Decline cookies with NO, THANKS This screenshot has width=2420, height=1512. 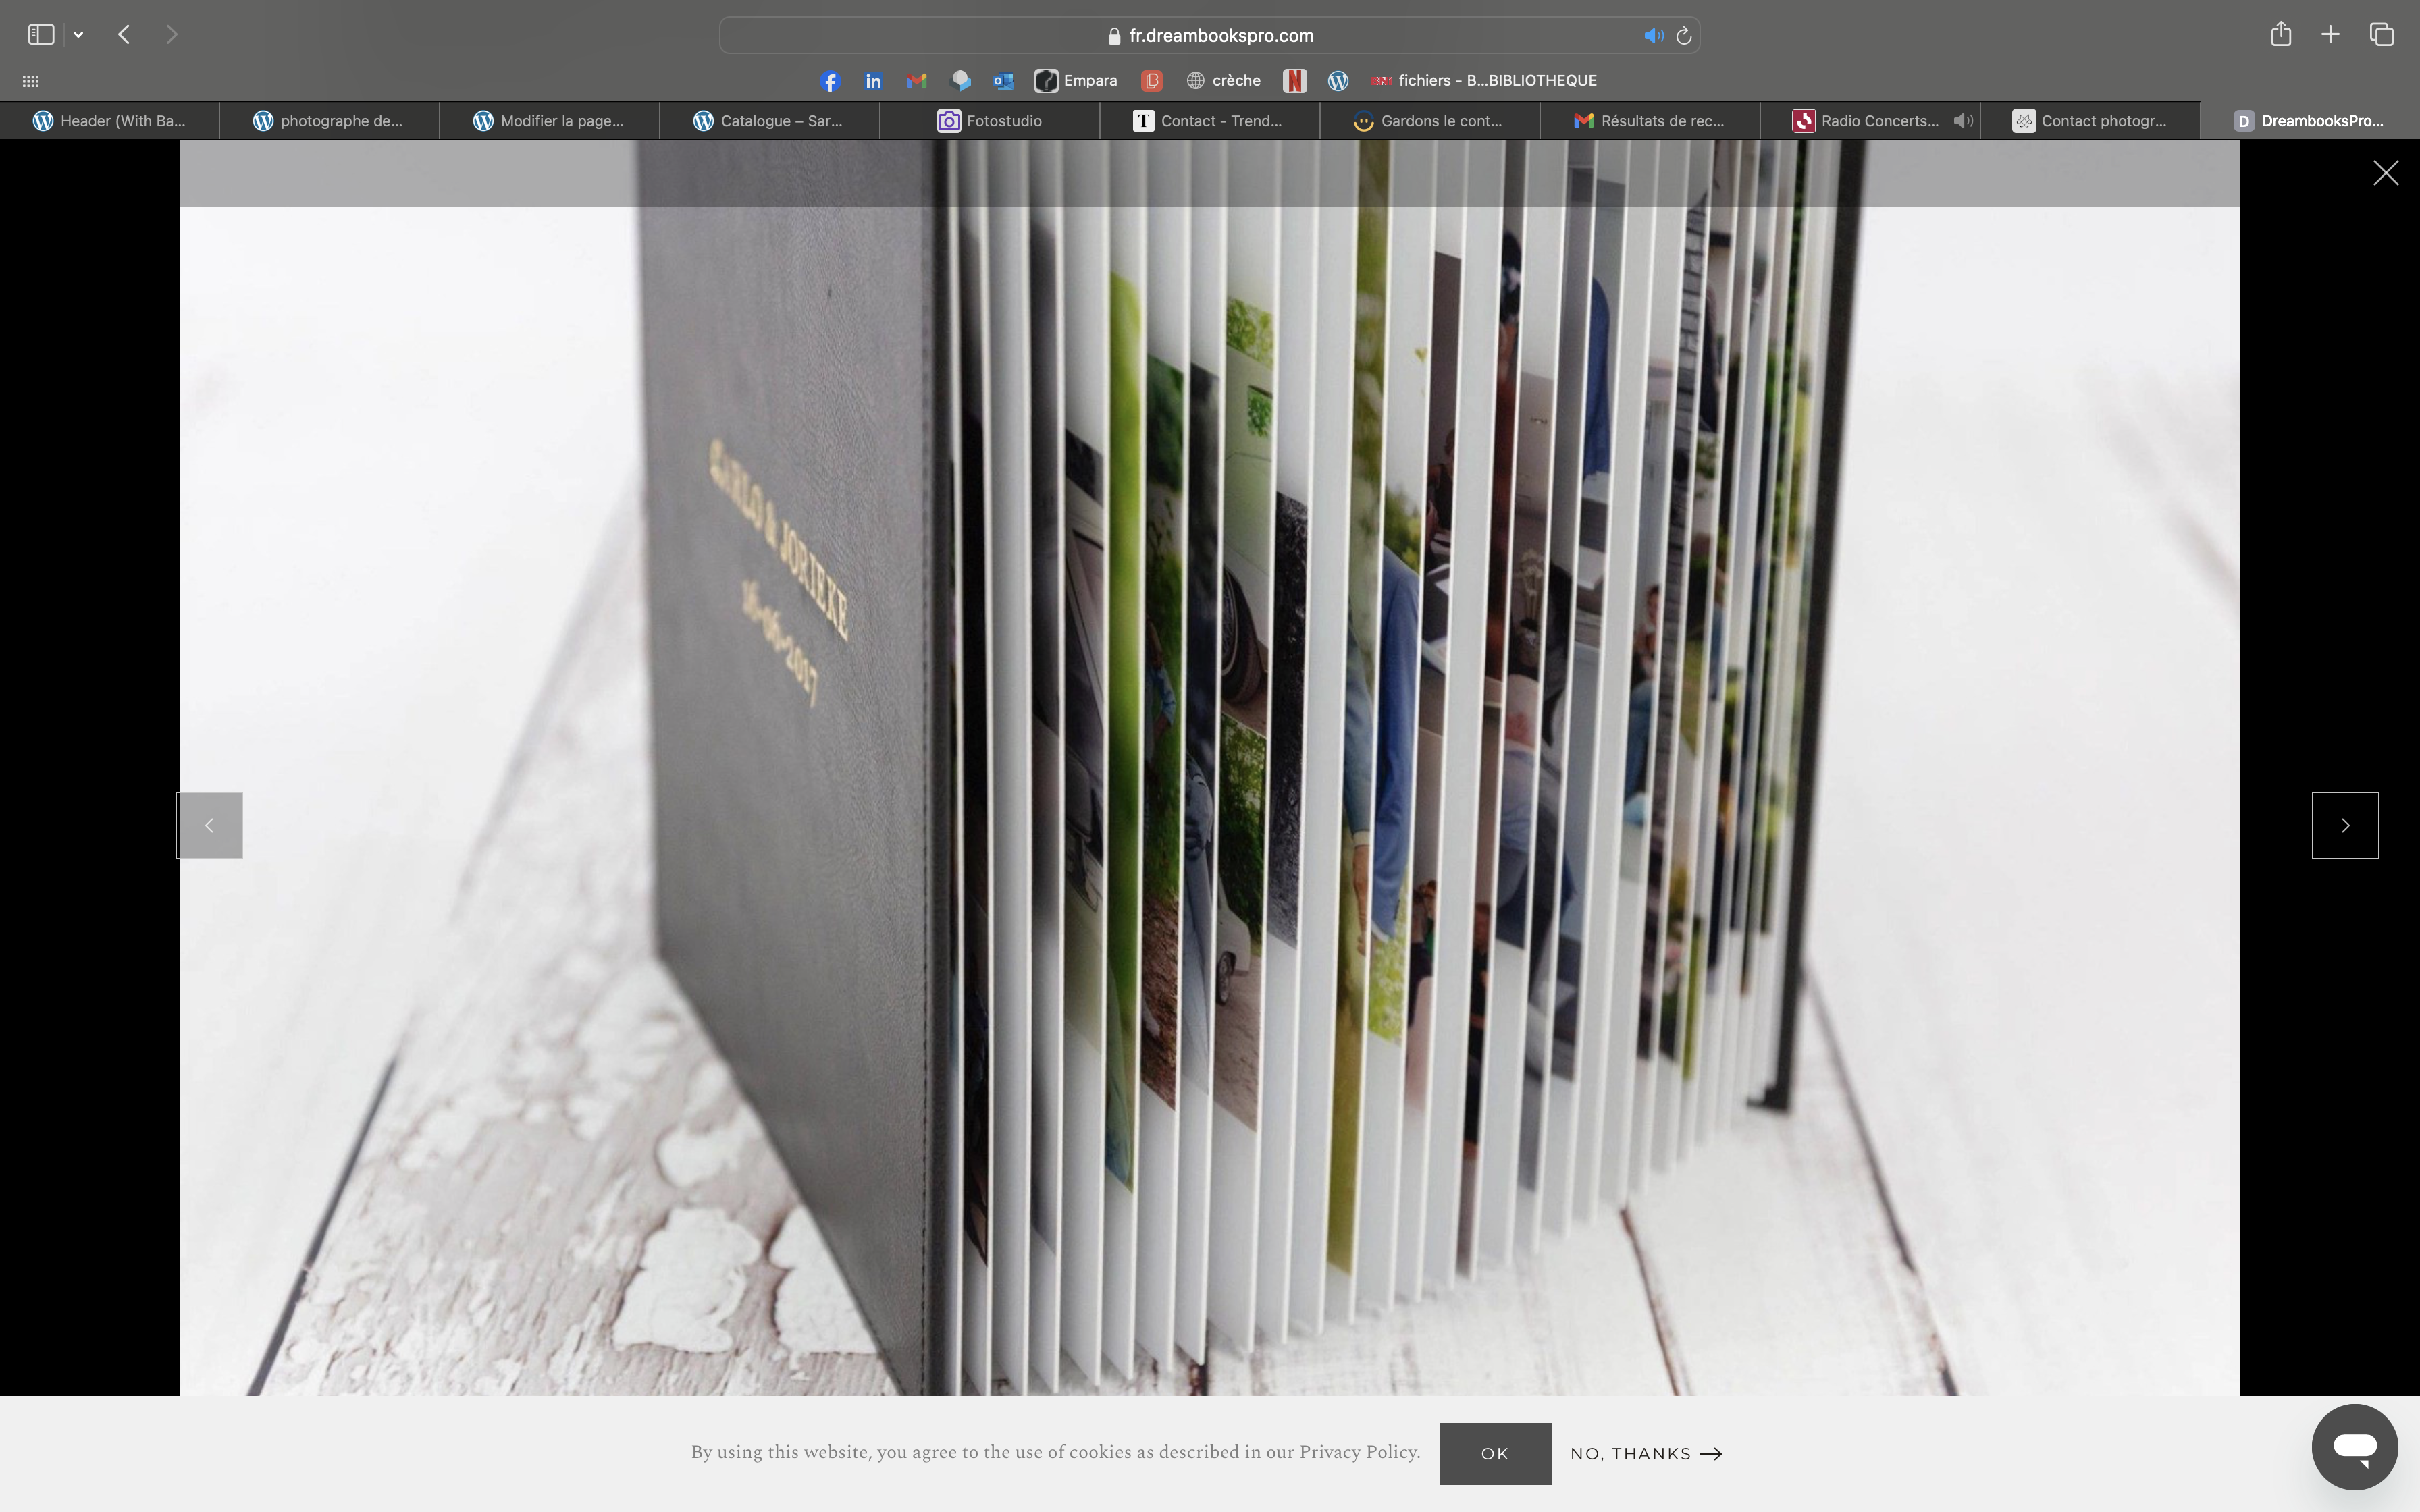coord(1645,1453)
